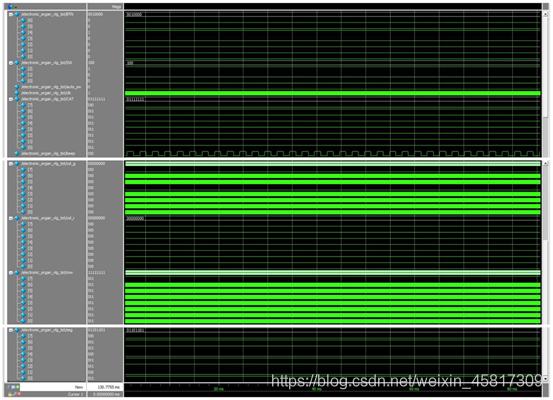Click the green add cursor icon near Now

coord(18,387)
